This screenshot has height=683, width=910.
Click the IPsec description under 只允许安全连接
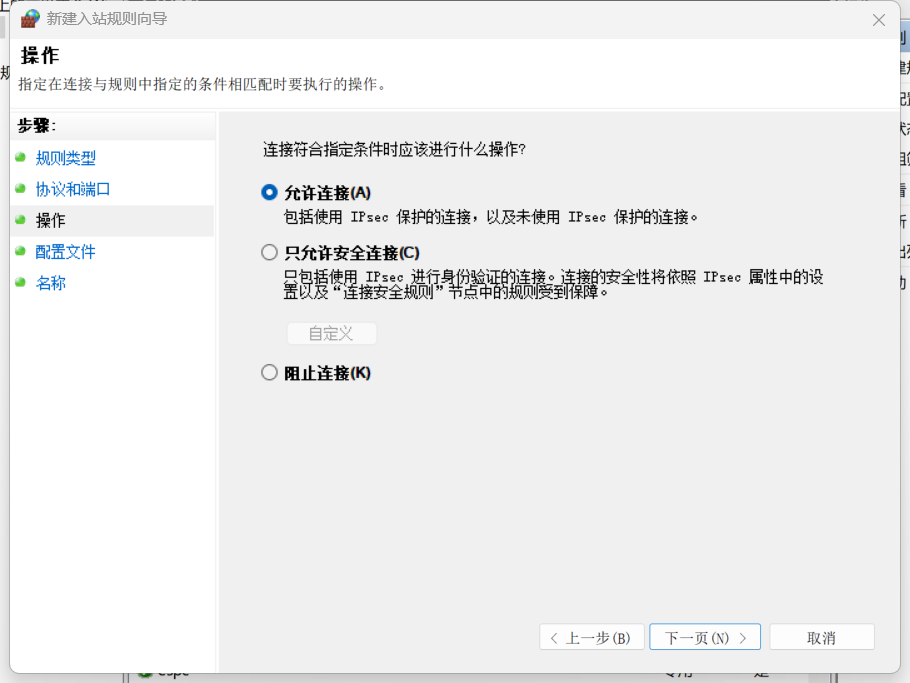(x=553, y=284)
